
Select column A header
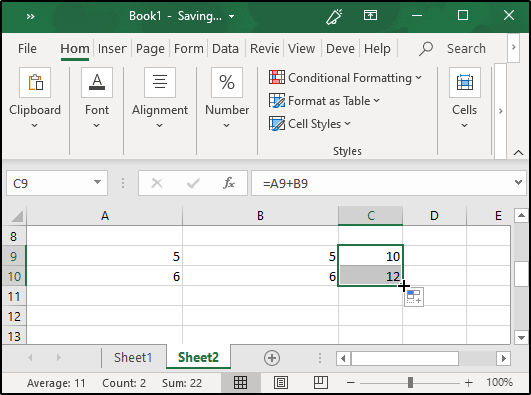pos(105,216)
